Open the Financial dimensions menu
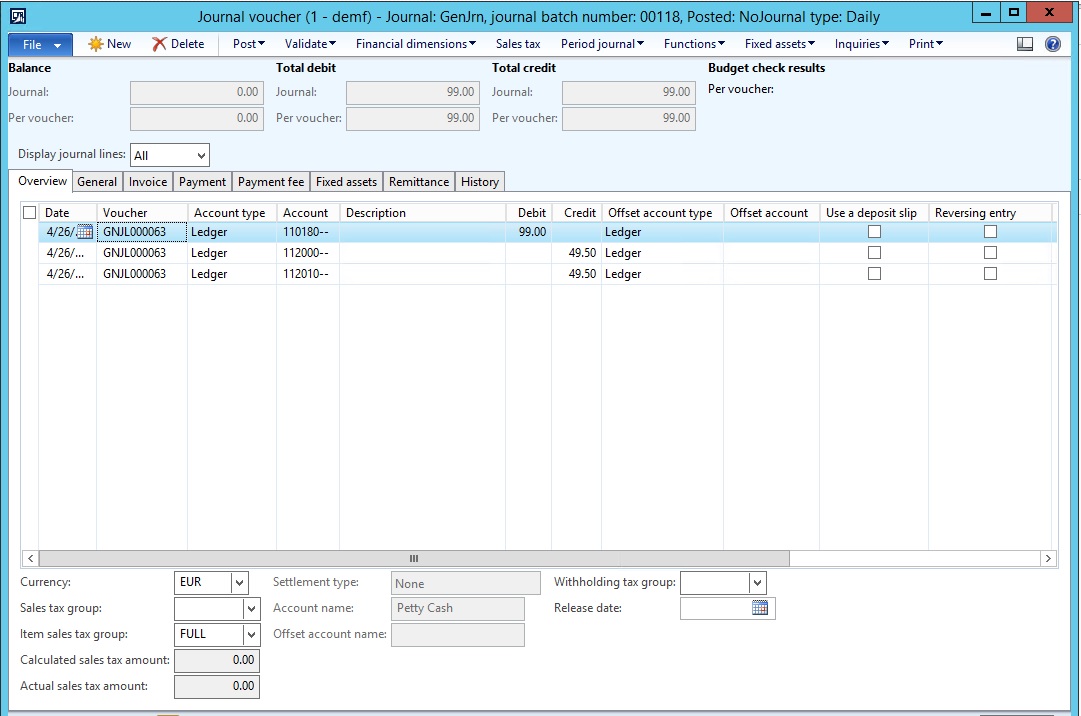This screenshot has height=716, width=1081. click(415, 44)
